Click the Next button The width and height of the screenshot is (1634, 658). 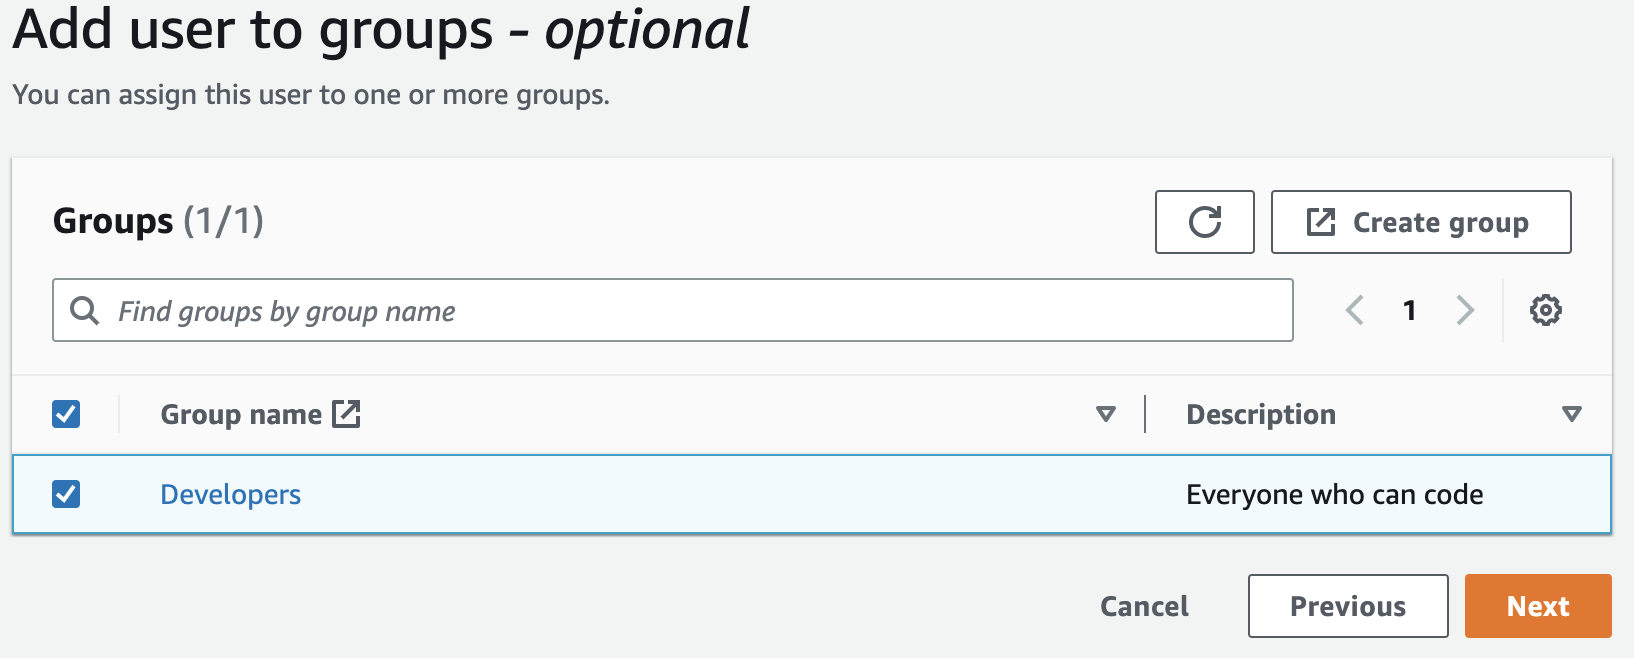point(1537,606)
